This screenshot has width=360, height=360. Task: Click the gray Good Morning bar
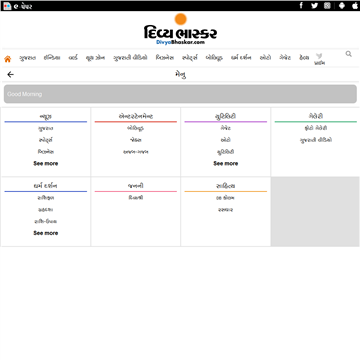pos(180,94)
